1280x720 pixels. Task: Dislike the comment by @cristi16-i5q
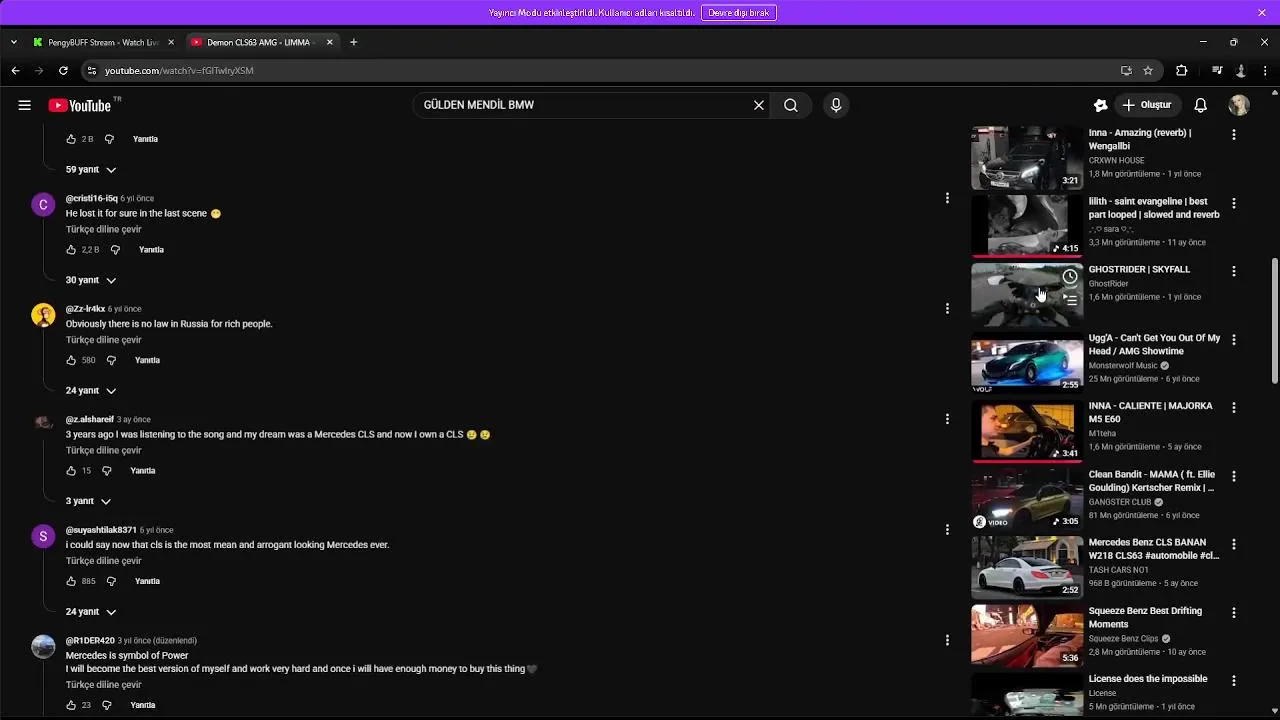[115, 250]
